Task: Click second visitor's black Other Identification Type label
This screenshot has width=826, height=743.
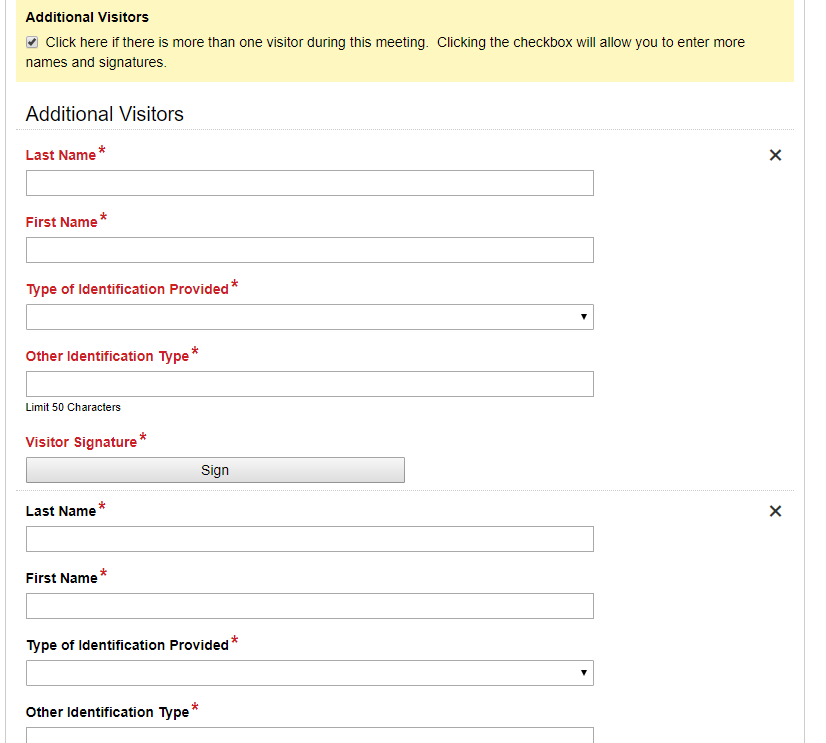Action: click(x=107, y=712)
